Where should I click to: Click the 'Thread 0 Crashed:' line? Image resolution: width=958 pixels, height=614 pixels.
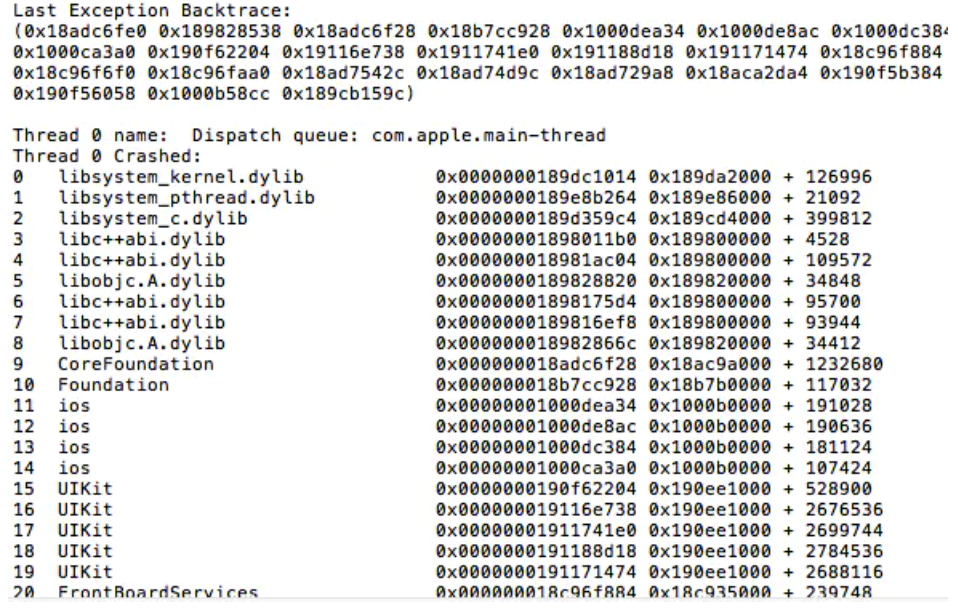[x=107, y=156]
